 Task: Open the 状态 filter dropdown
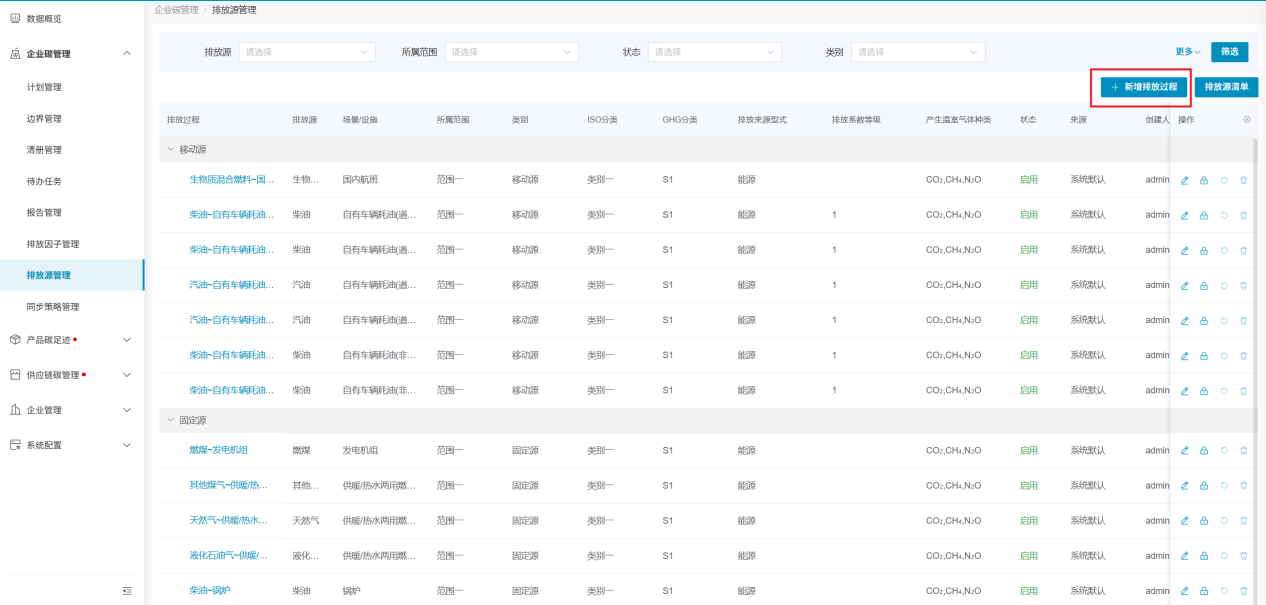714,52
